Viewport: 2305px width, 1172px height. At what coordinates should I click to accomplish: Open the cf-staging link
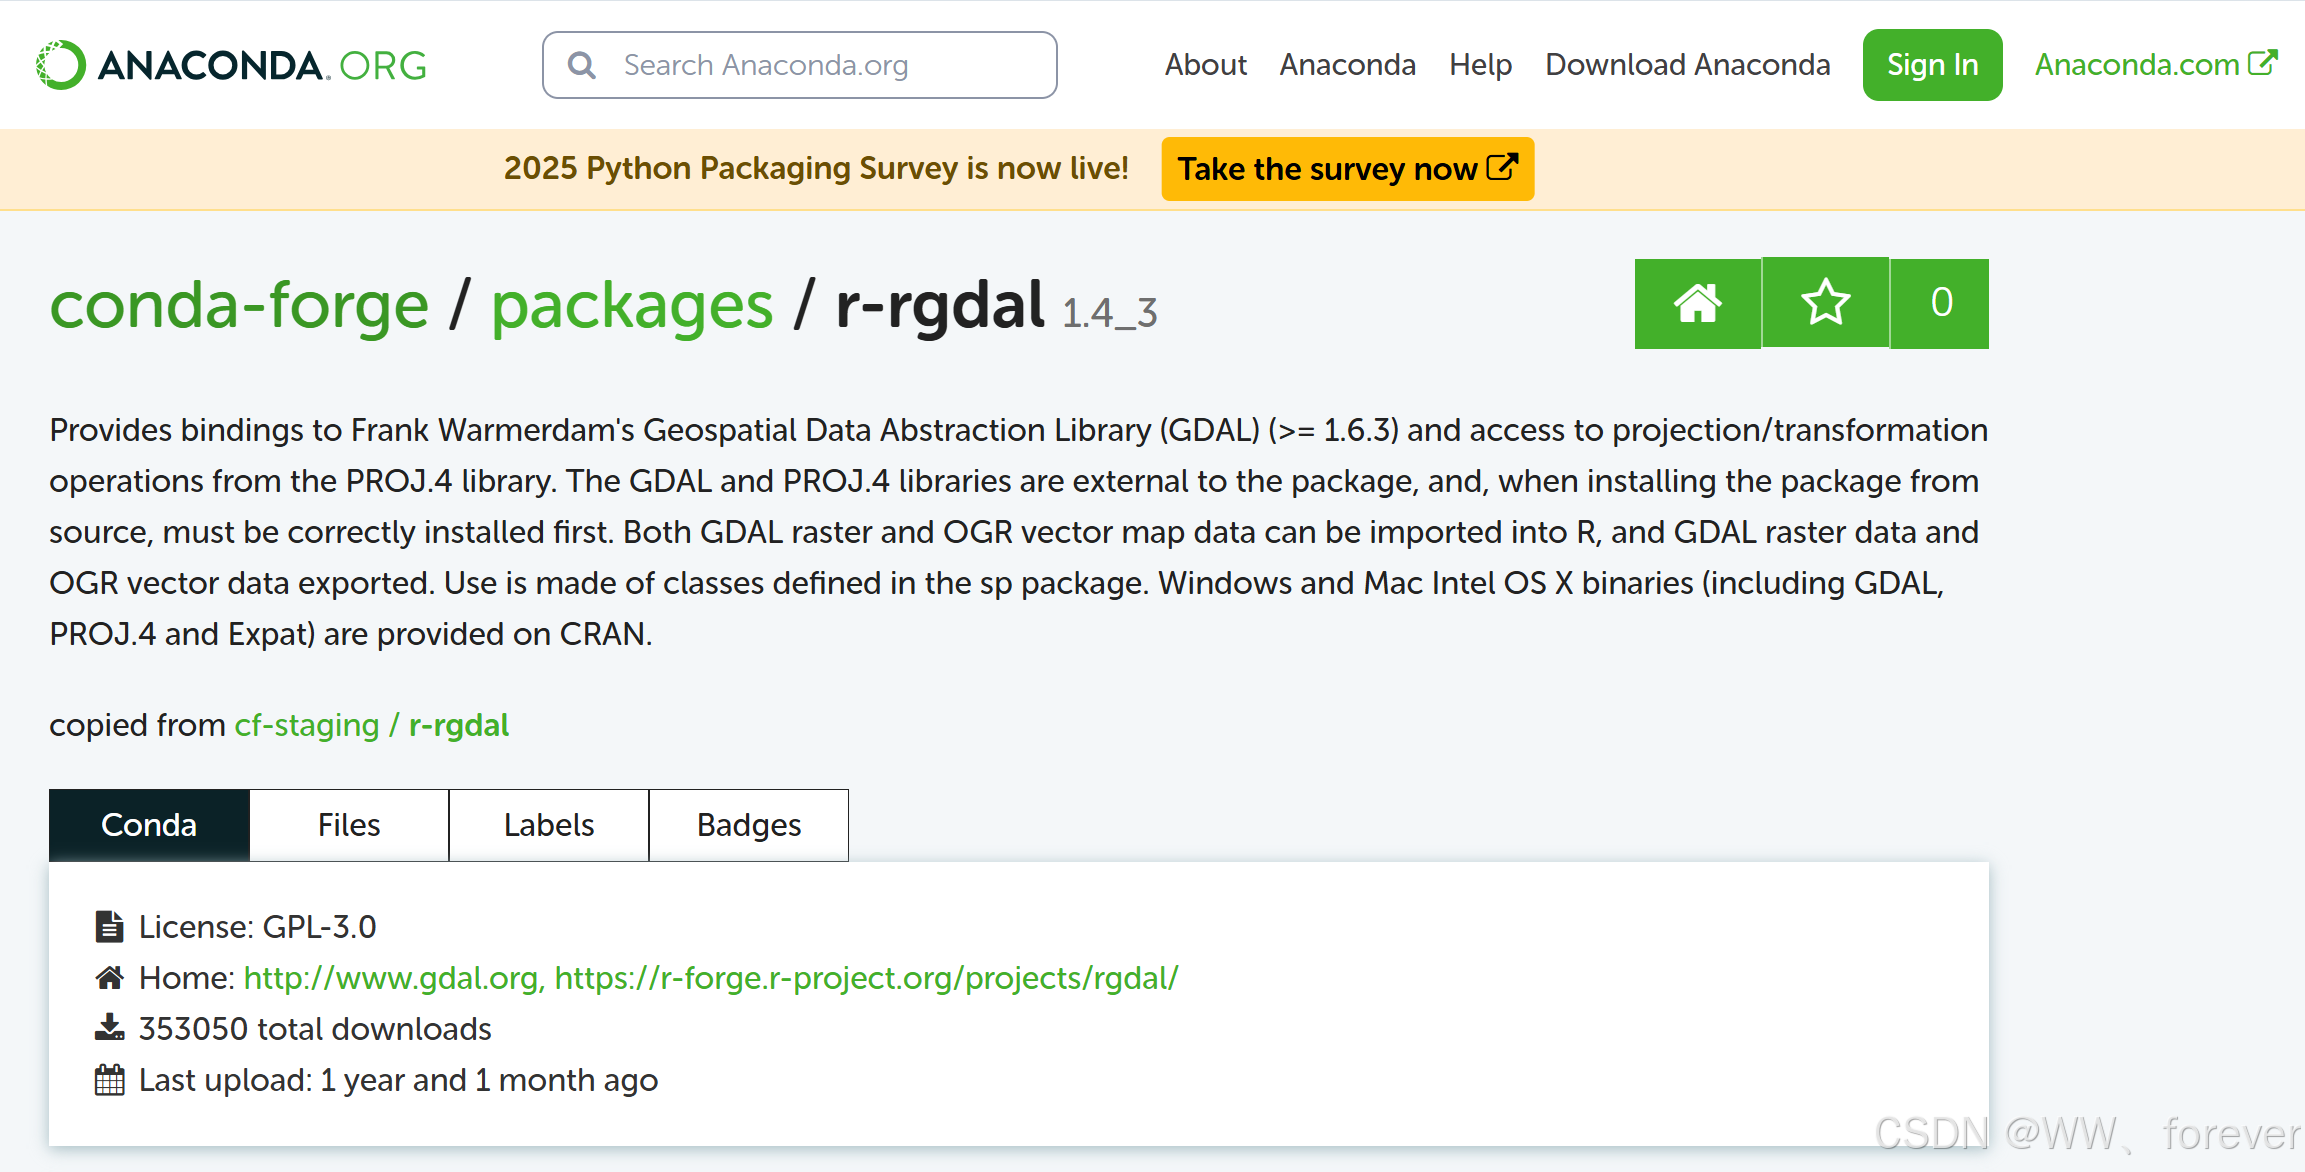click(x=304, y=725)
